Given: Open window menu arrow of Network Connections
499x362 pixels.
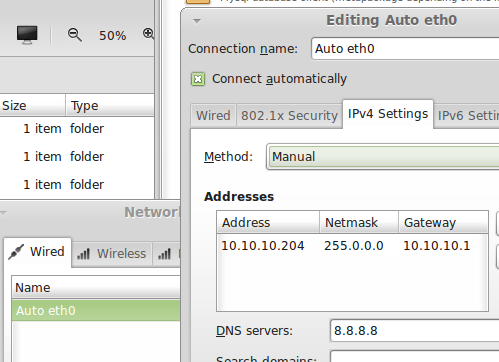Looking at the screenshot, I should pos(3,213).
